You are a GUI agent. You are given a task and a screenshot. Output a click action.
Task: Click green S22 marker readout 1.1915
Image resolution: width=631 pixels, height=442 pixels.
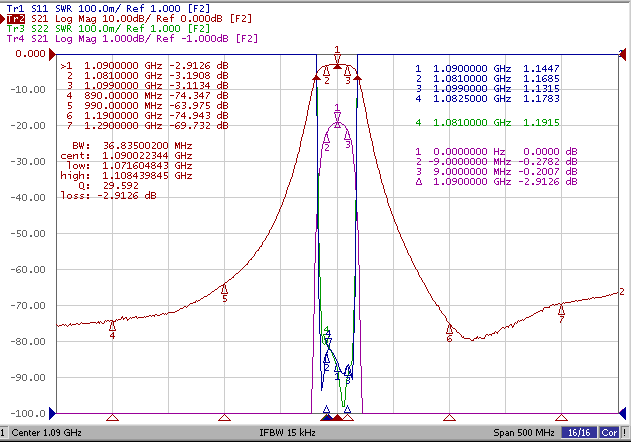[487, 122]
